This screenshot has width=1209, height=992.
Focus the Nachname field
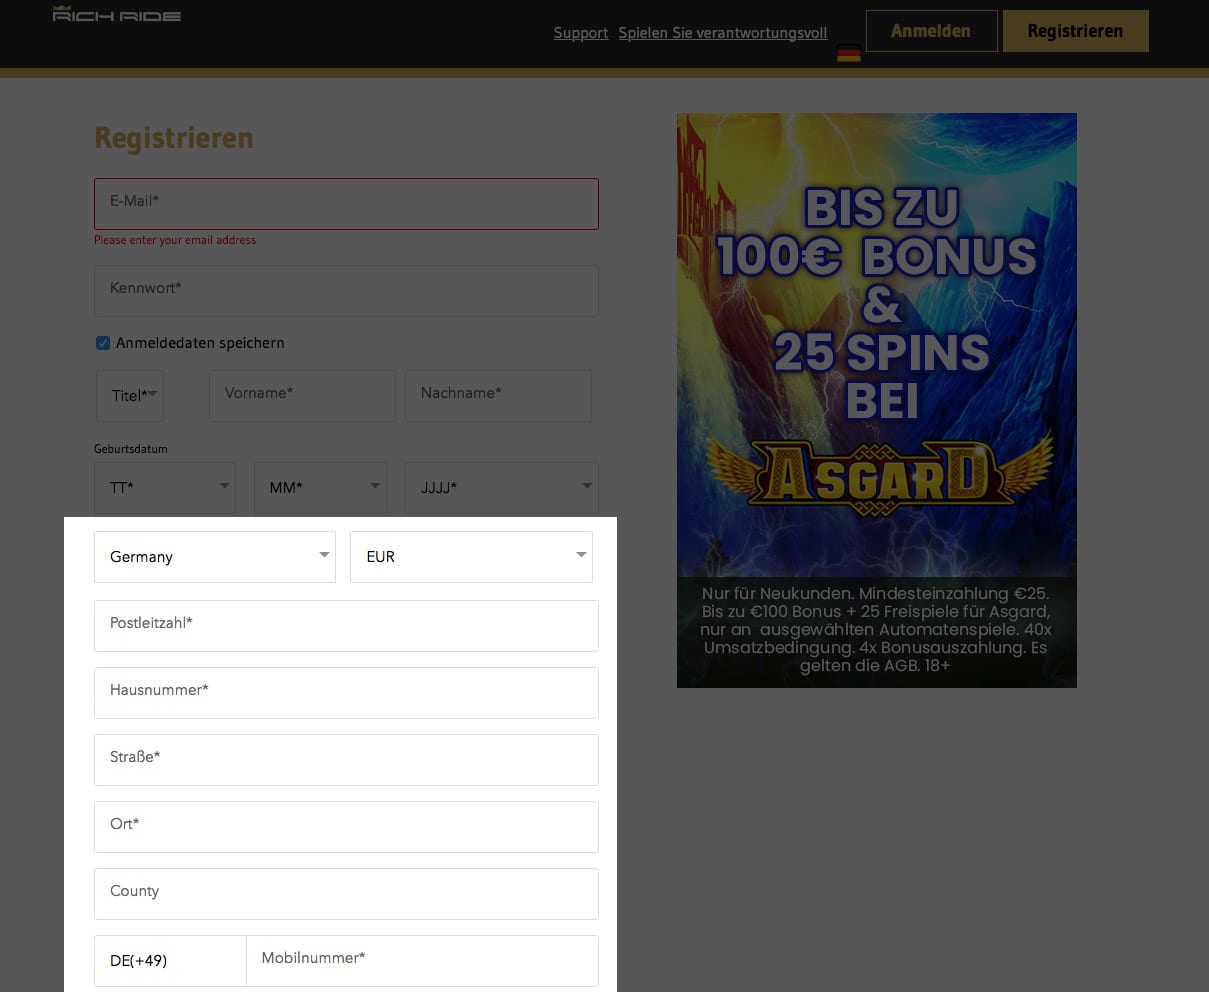498,396
